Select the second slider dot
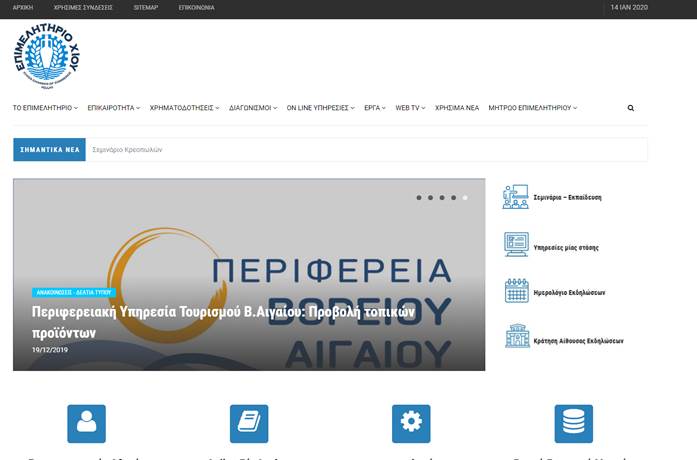 tap(430, 198)
